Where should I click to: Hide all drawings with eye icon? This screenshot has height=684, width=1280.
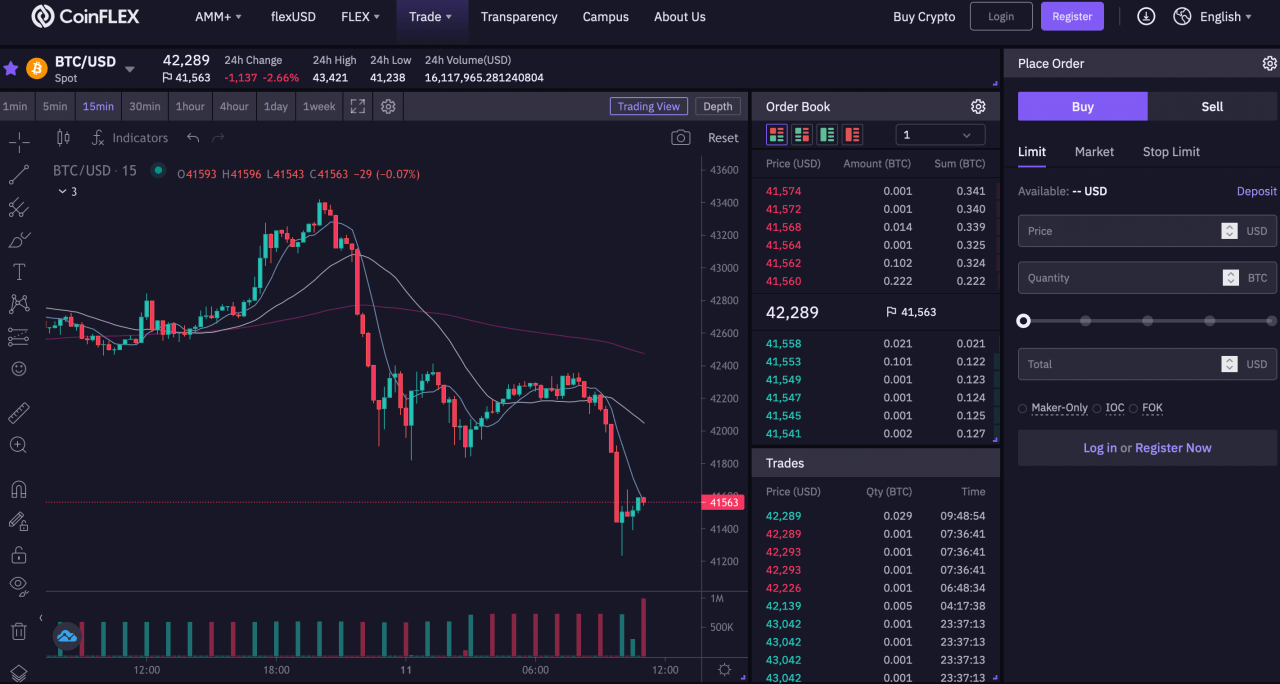coord(18,586)
